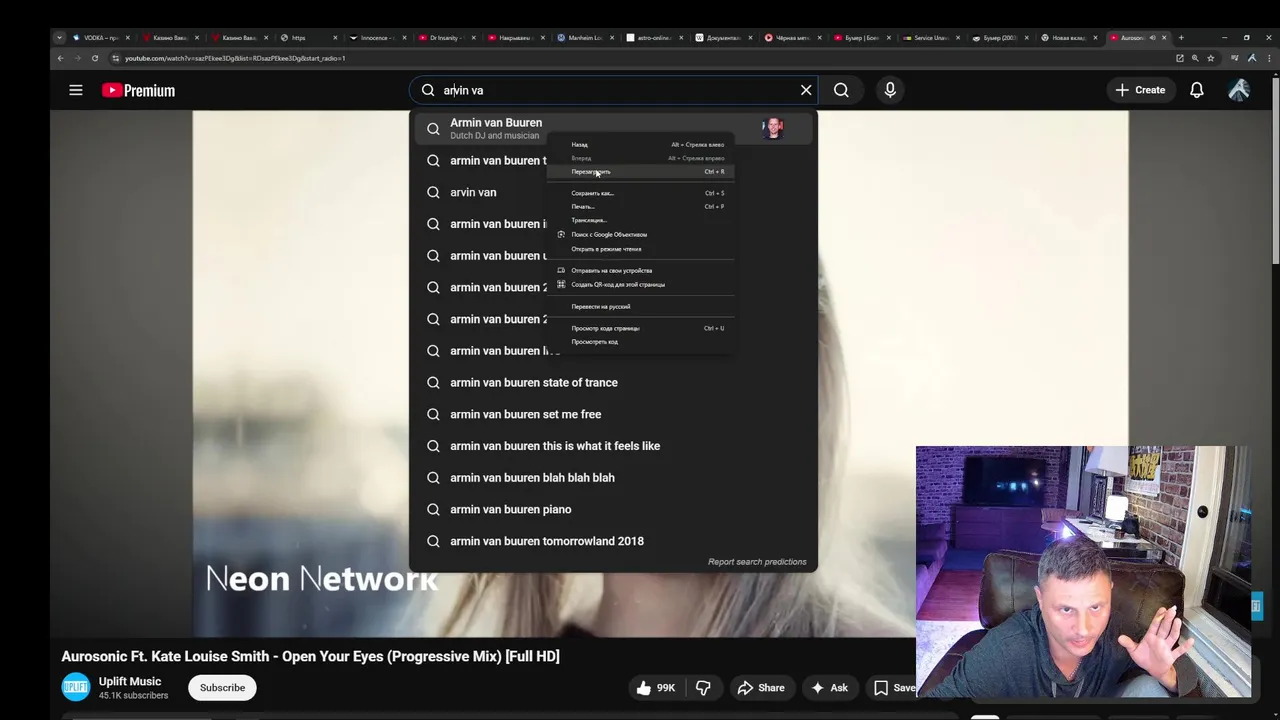Go to YouTube Premium home logo
Viewport: 1280px width, 720px height.
[138, 90]
